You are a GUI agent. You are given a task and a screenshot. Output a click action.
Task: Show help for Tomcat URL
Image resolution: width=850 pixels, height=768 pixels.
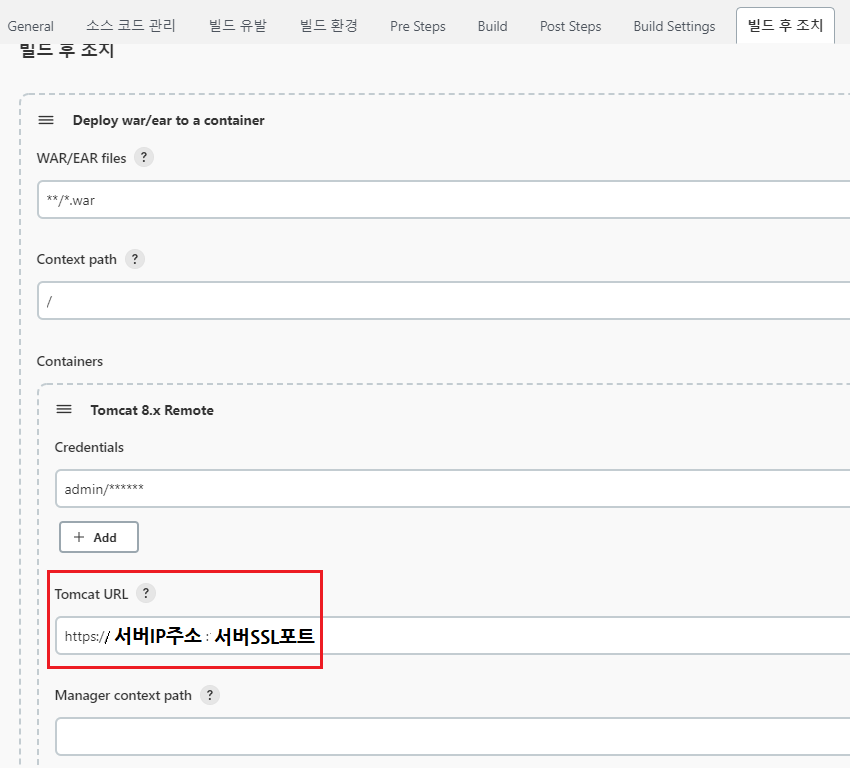146,593
